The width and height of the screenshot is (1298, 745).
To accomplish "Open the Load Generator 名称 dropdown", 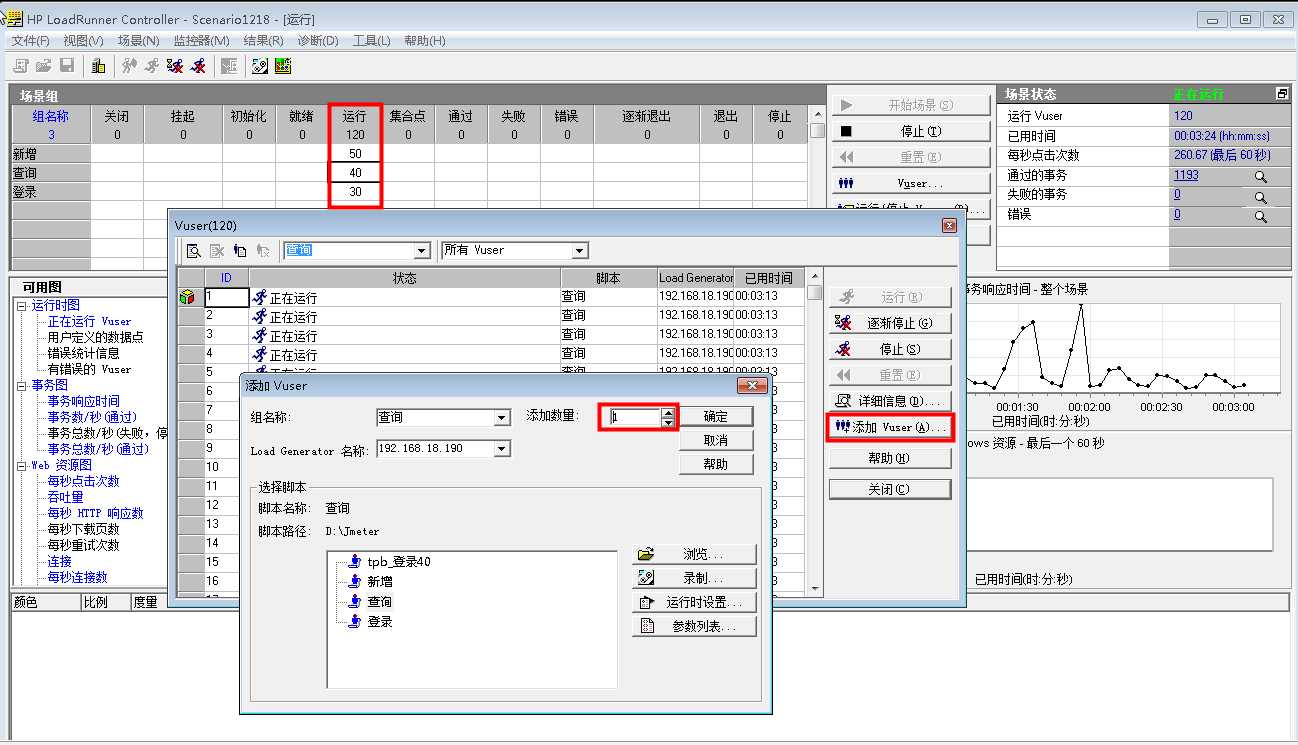I will pos(502,449).
